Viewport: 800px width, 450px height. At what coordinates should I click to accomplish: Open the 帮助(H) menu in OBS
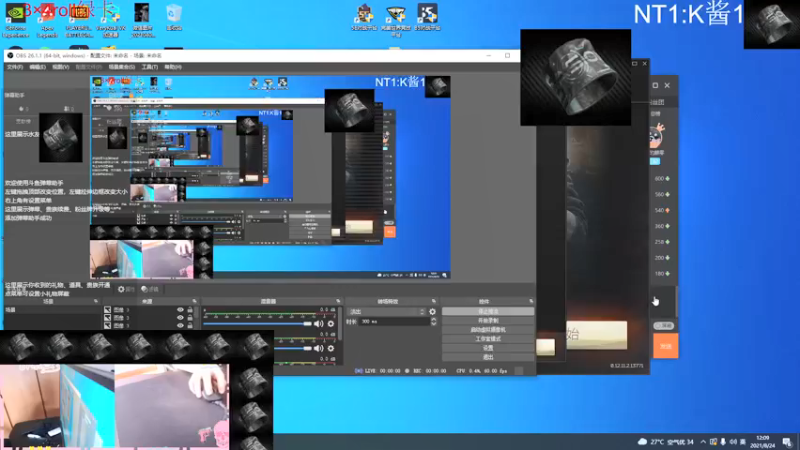[x=173, y=67]
